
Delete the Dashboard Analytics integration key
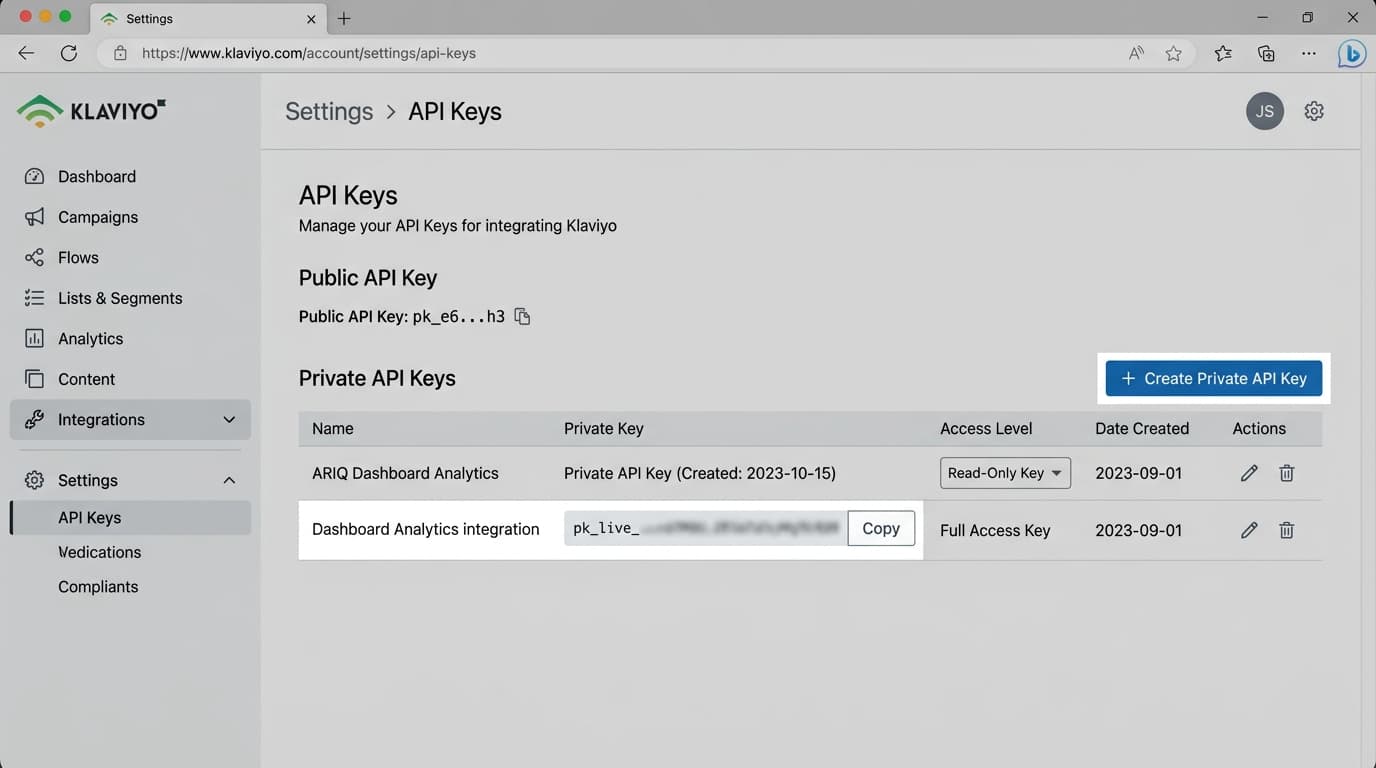coord(1287,530)
